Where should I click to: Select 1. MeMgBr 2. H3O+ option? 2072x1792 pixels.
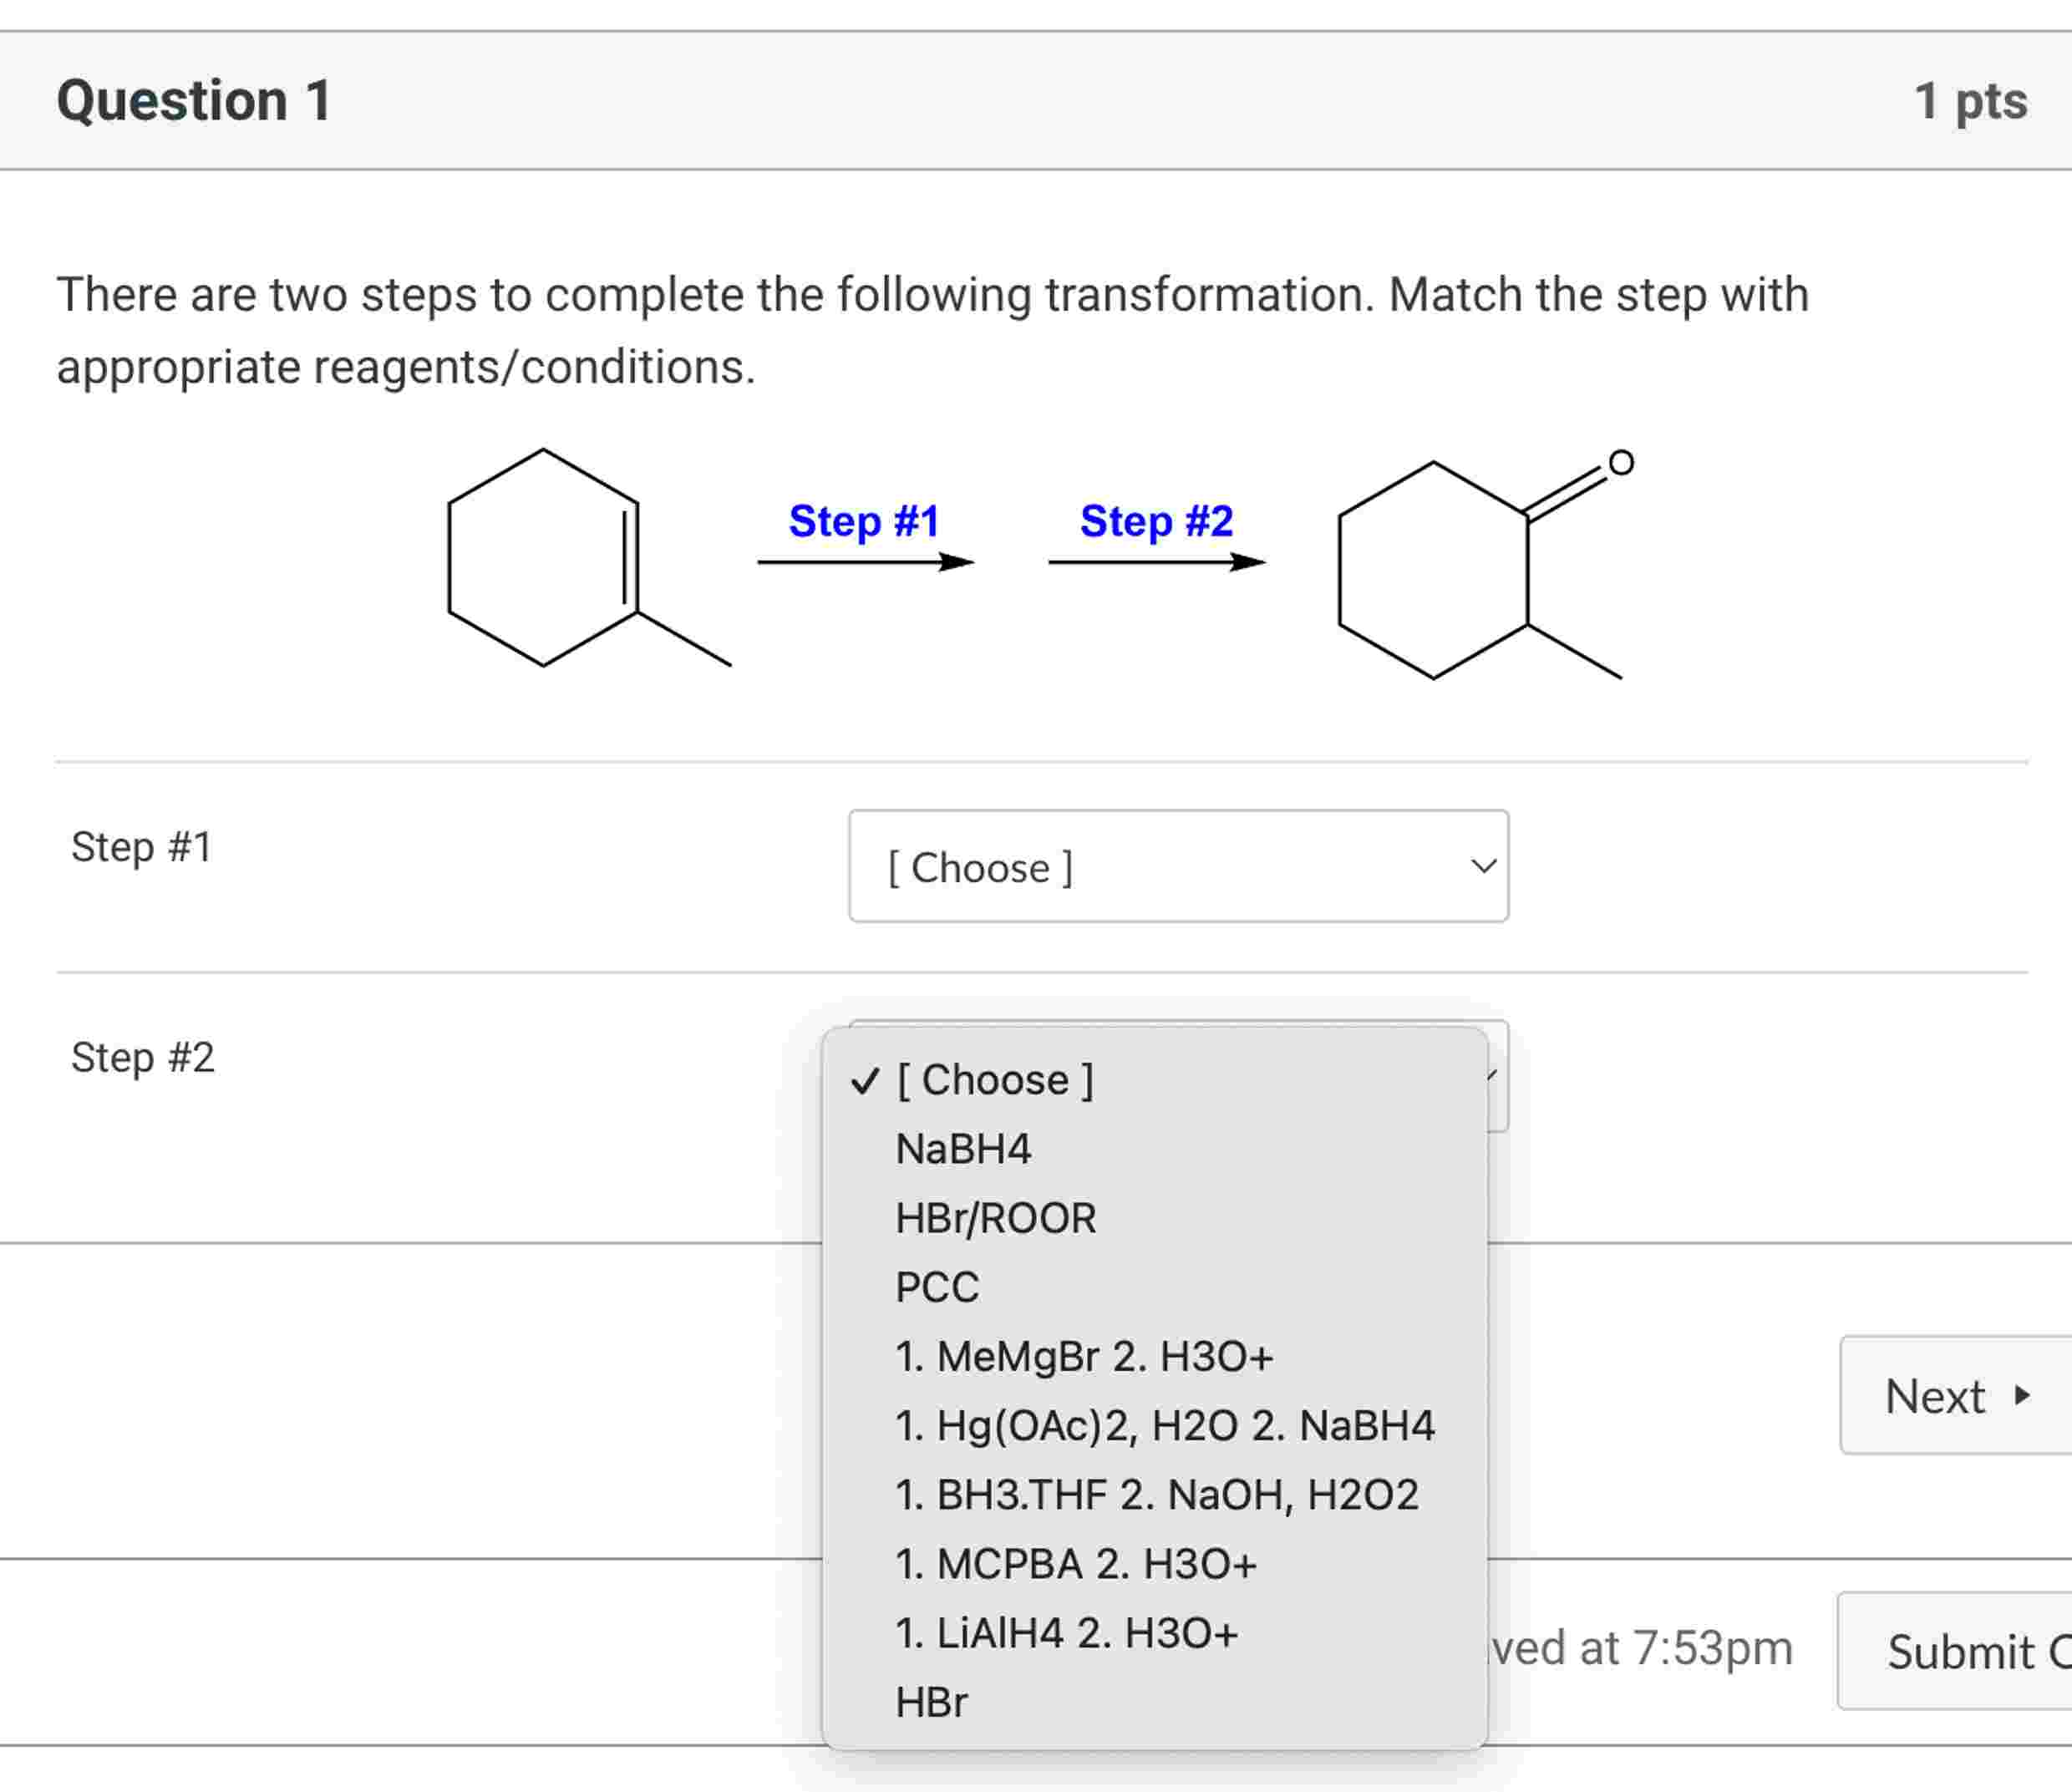[1085, 1357]
